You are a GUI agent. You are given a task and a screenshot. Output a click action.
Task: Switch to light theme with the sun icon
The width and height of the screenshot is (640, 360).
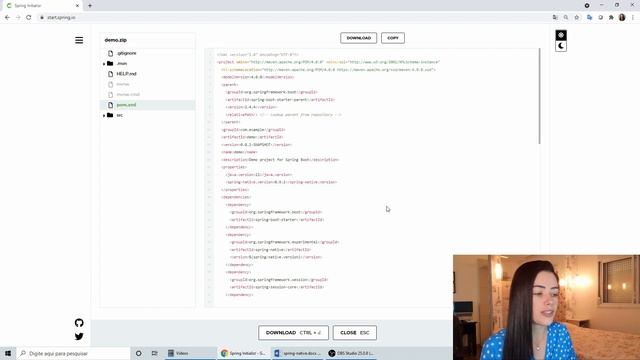pos(561,35)
